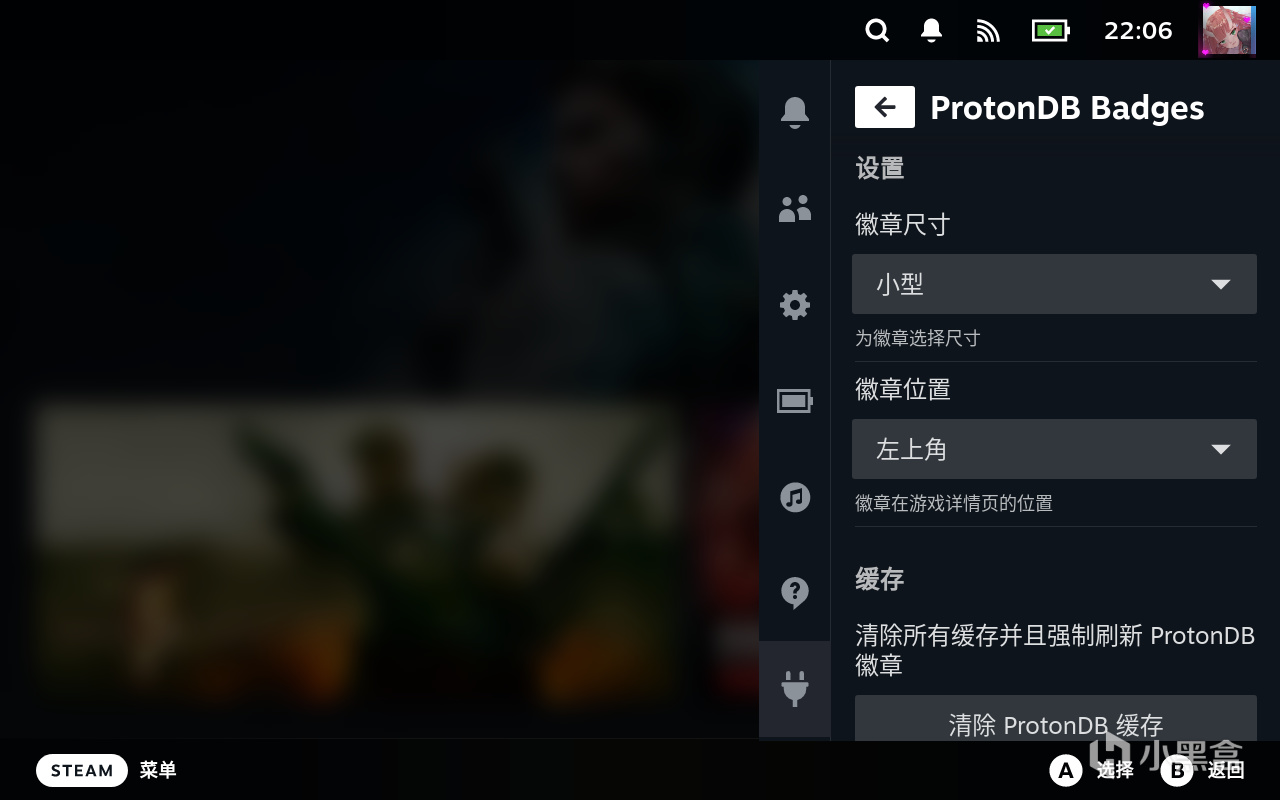The height and width of the screenshot is (800, 1280).
Task: Open the soundtracks music note tab
Action: point(795,497)
